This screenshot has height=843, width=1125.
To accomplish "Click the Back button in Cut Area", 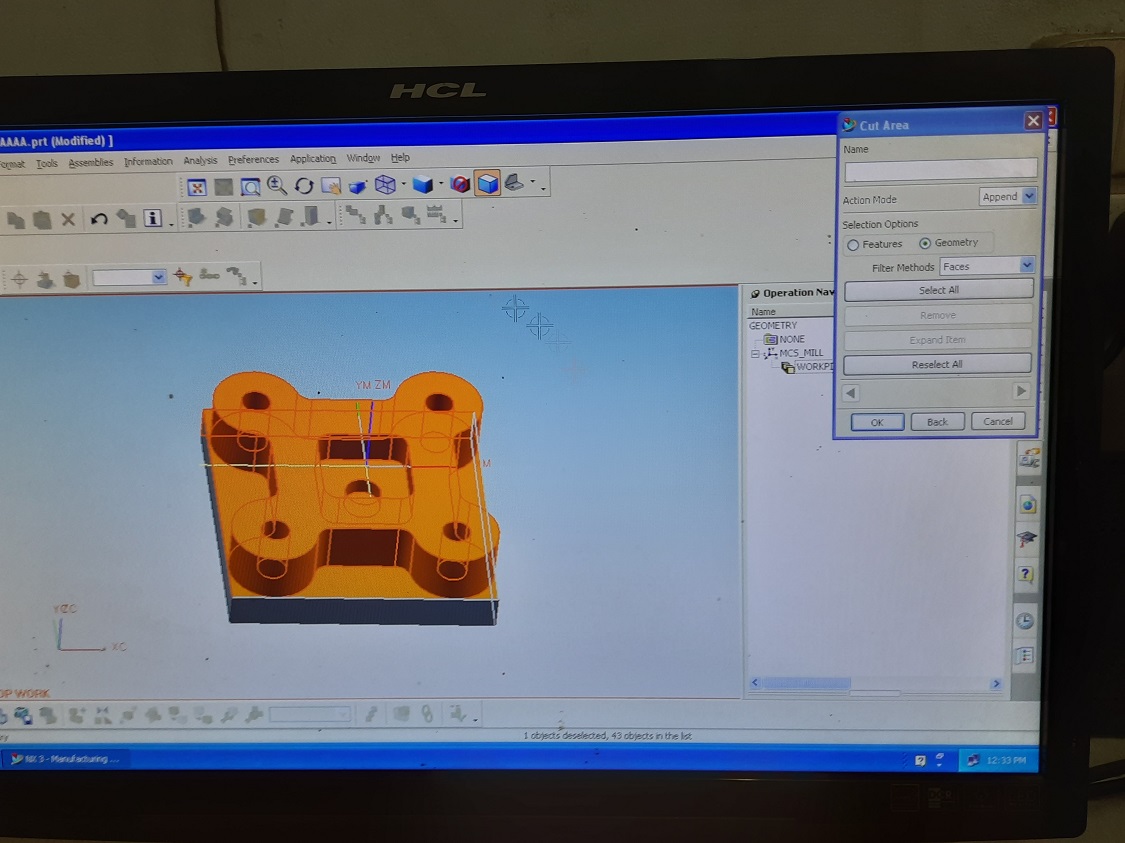I will pyautogui.click(x=936, y=422).
